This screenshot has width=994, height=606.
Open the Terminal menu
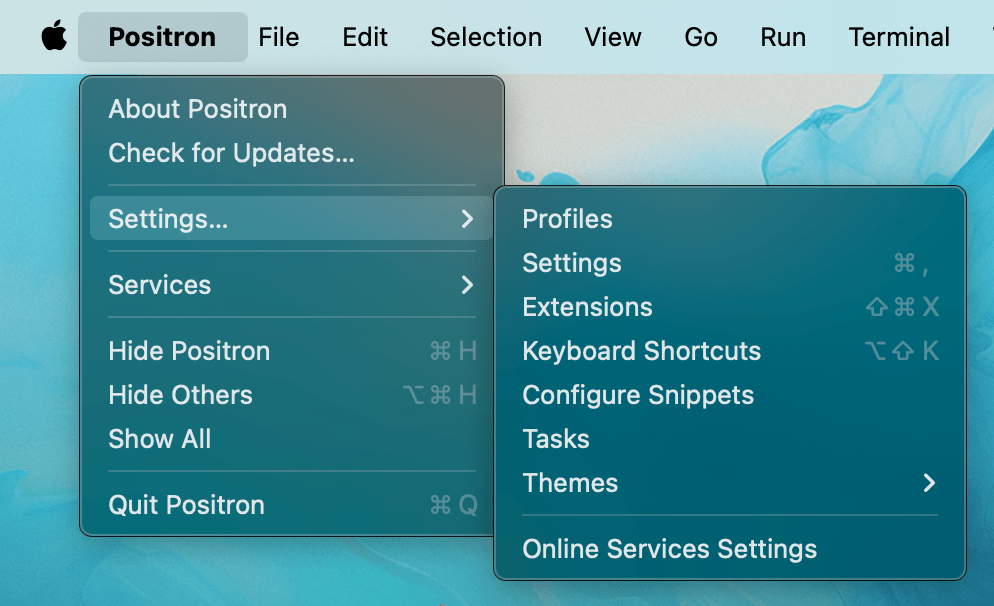click(899, 37)
